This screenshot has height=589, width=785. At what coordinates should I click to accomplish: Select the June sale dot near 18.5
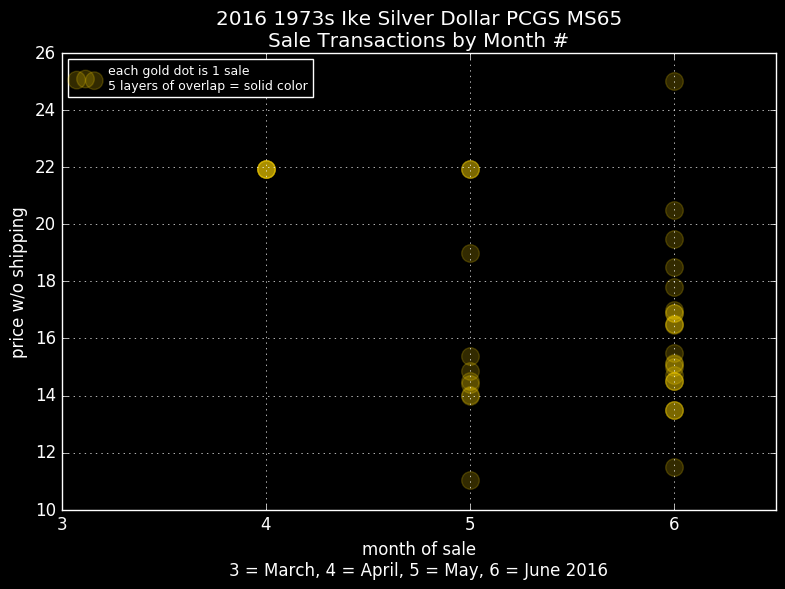[674, 267]
